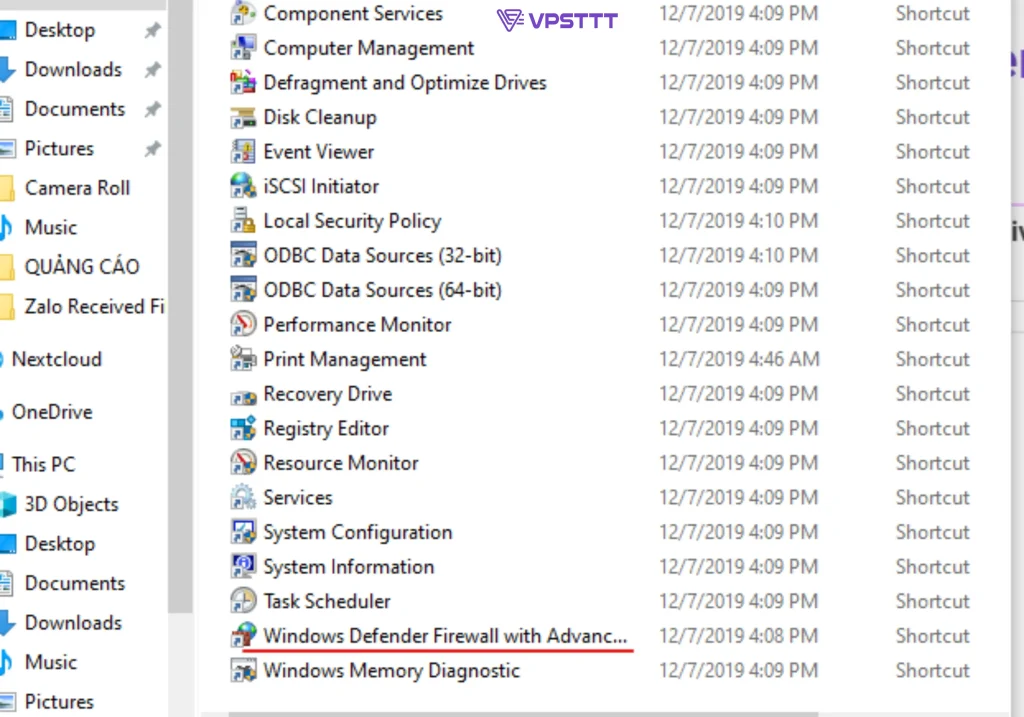Click the Performance Monitor icon
1024x717 pixels.
(x=243, y=325)
